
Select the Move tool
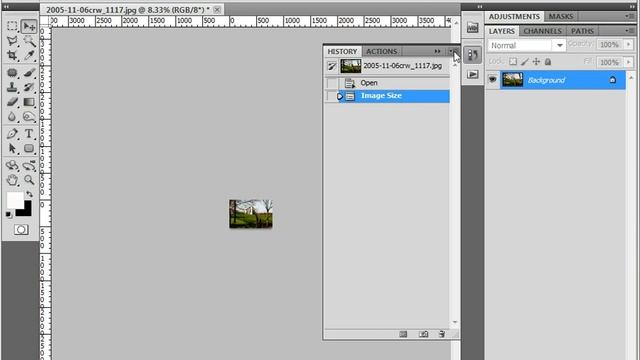pyautogui.click(x=29, y=26)
